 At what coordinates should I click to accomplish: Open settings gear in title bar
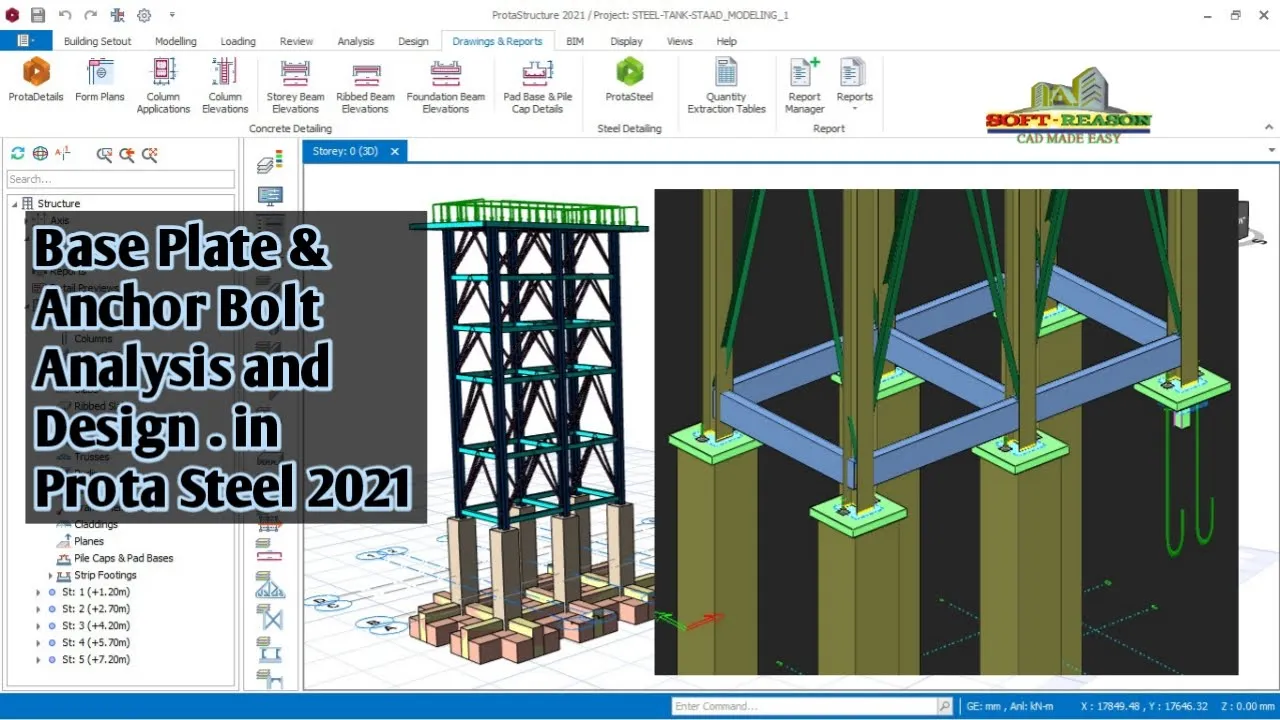pyautogui.click(x=144, y=15)
